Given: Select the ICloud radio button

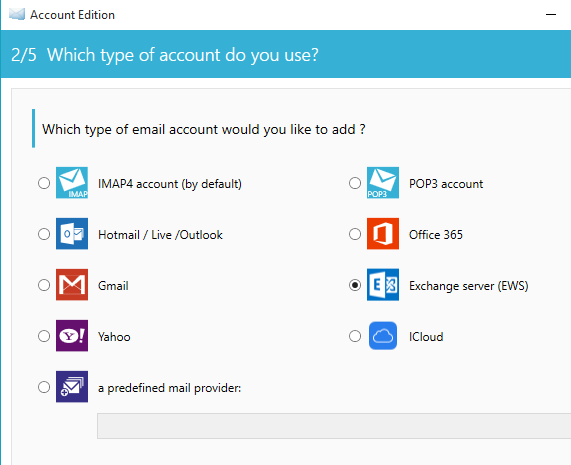Looking at the screenshot, I should point(355,336).
